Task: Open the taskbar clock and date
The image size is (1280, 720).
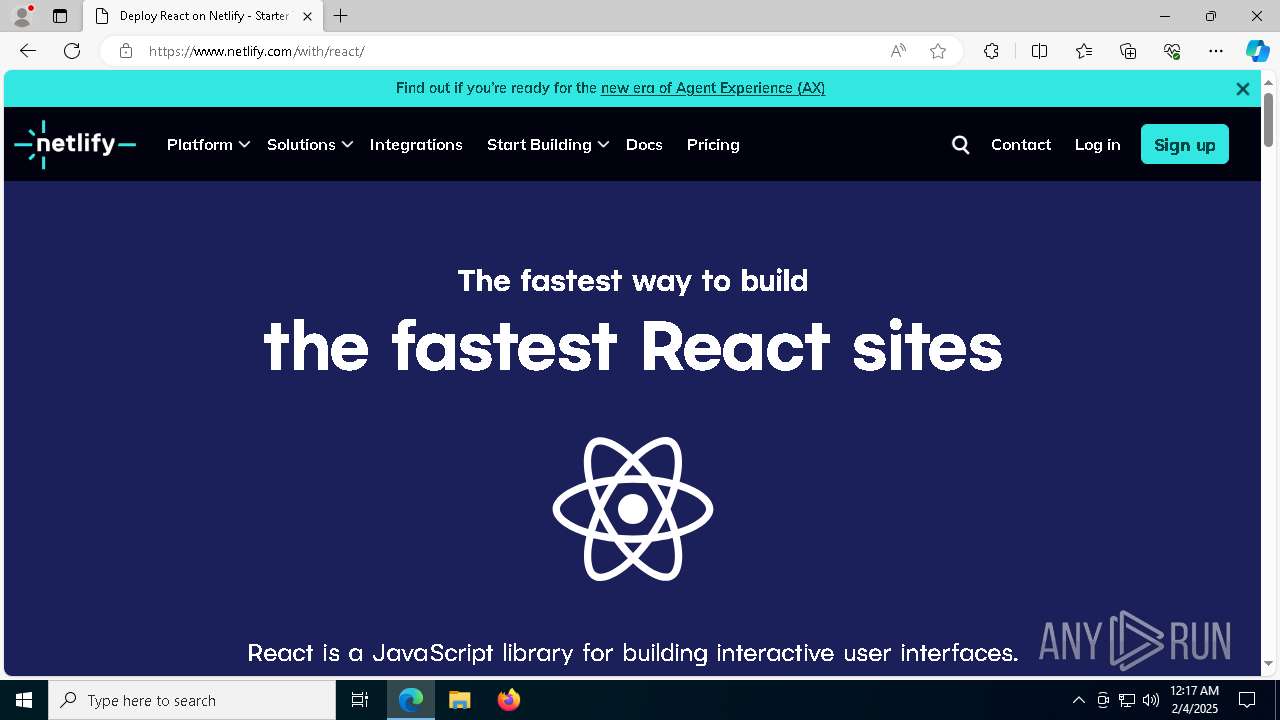Action: [1194, 700]
